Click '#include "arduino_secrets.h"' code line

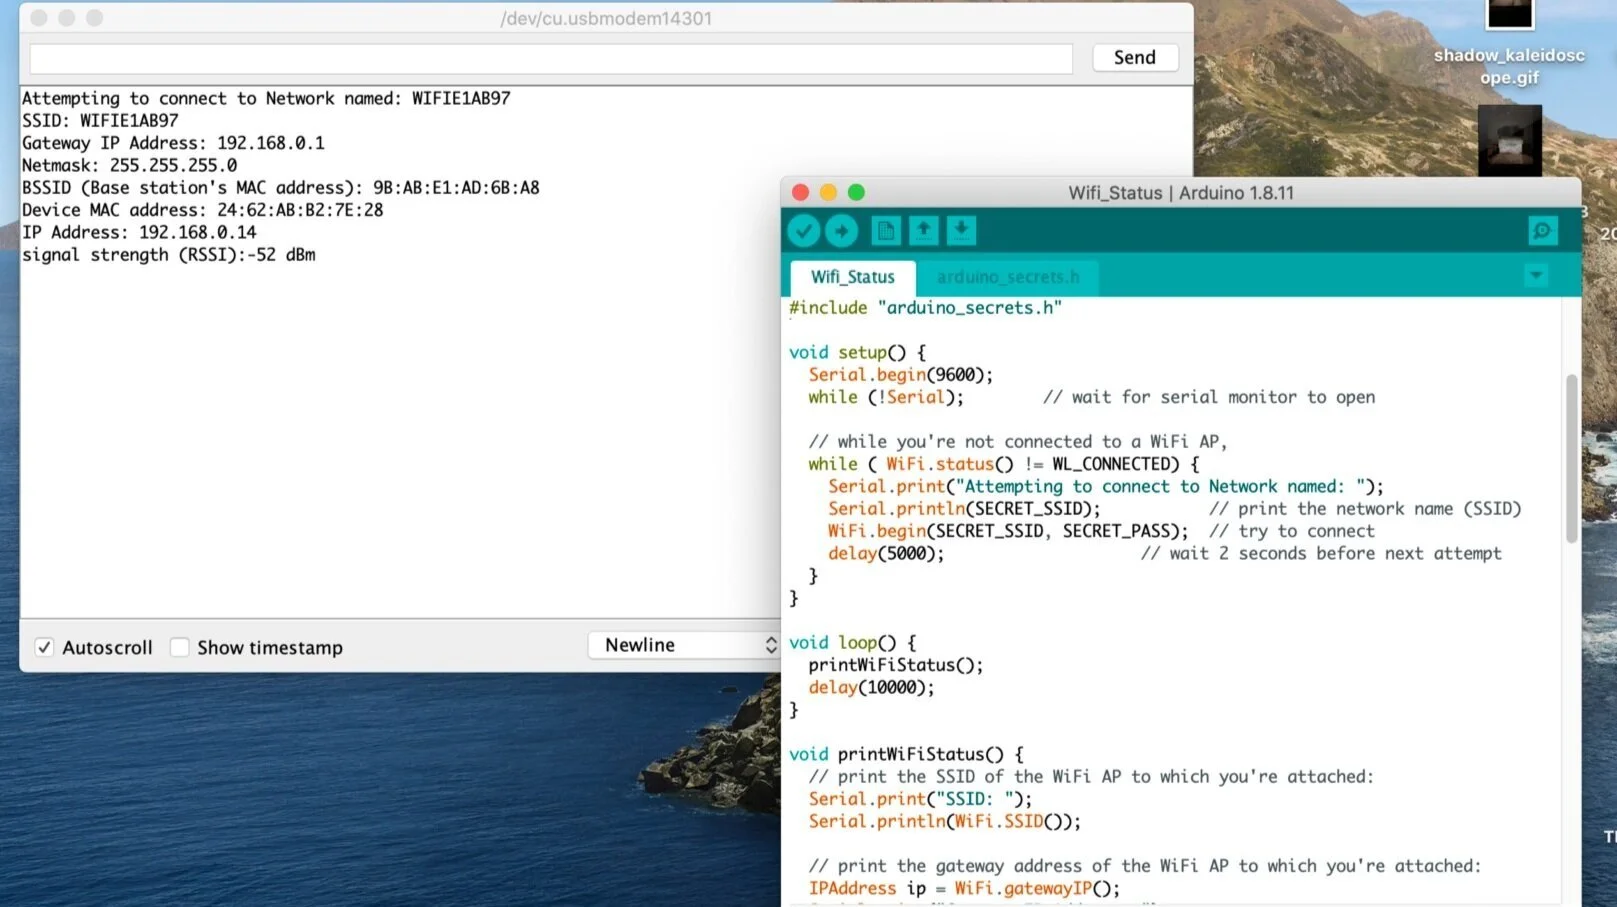(925, 308)
